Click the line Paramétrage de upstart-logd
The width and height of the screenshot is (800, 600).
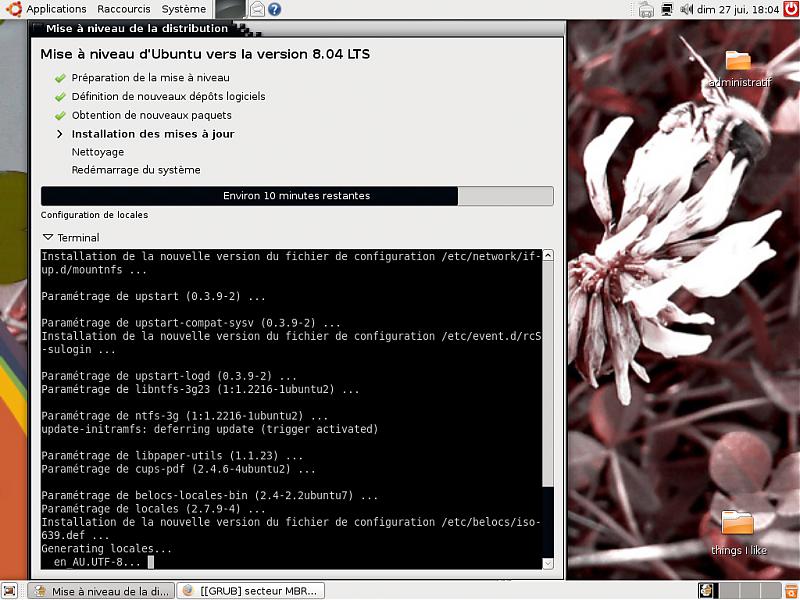click(169, 376)
